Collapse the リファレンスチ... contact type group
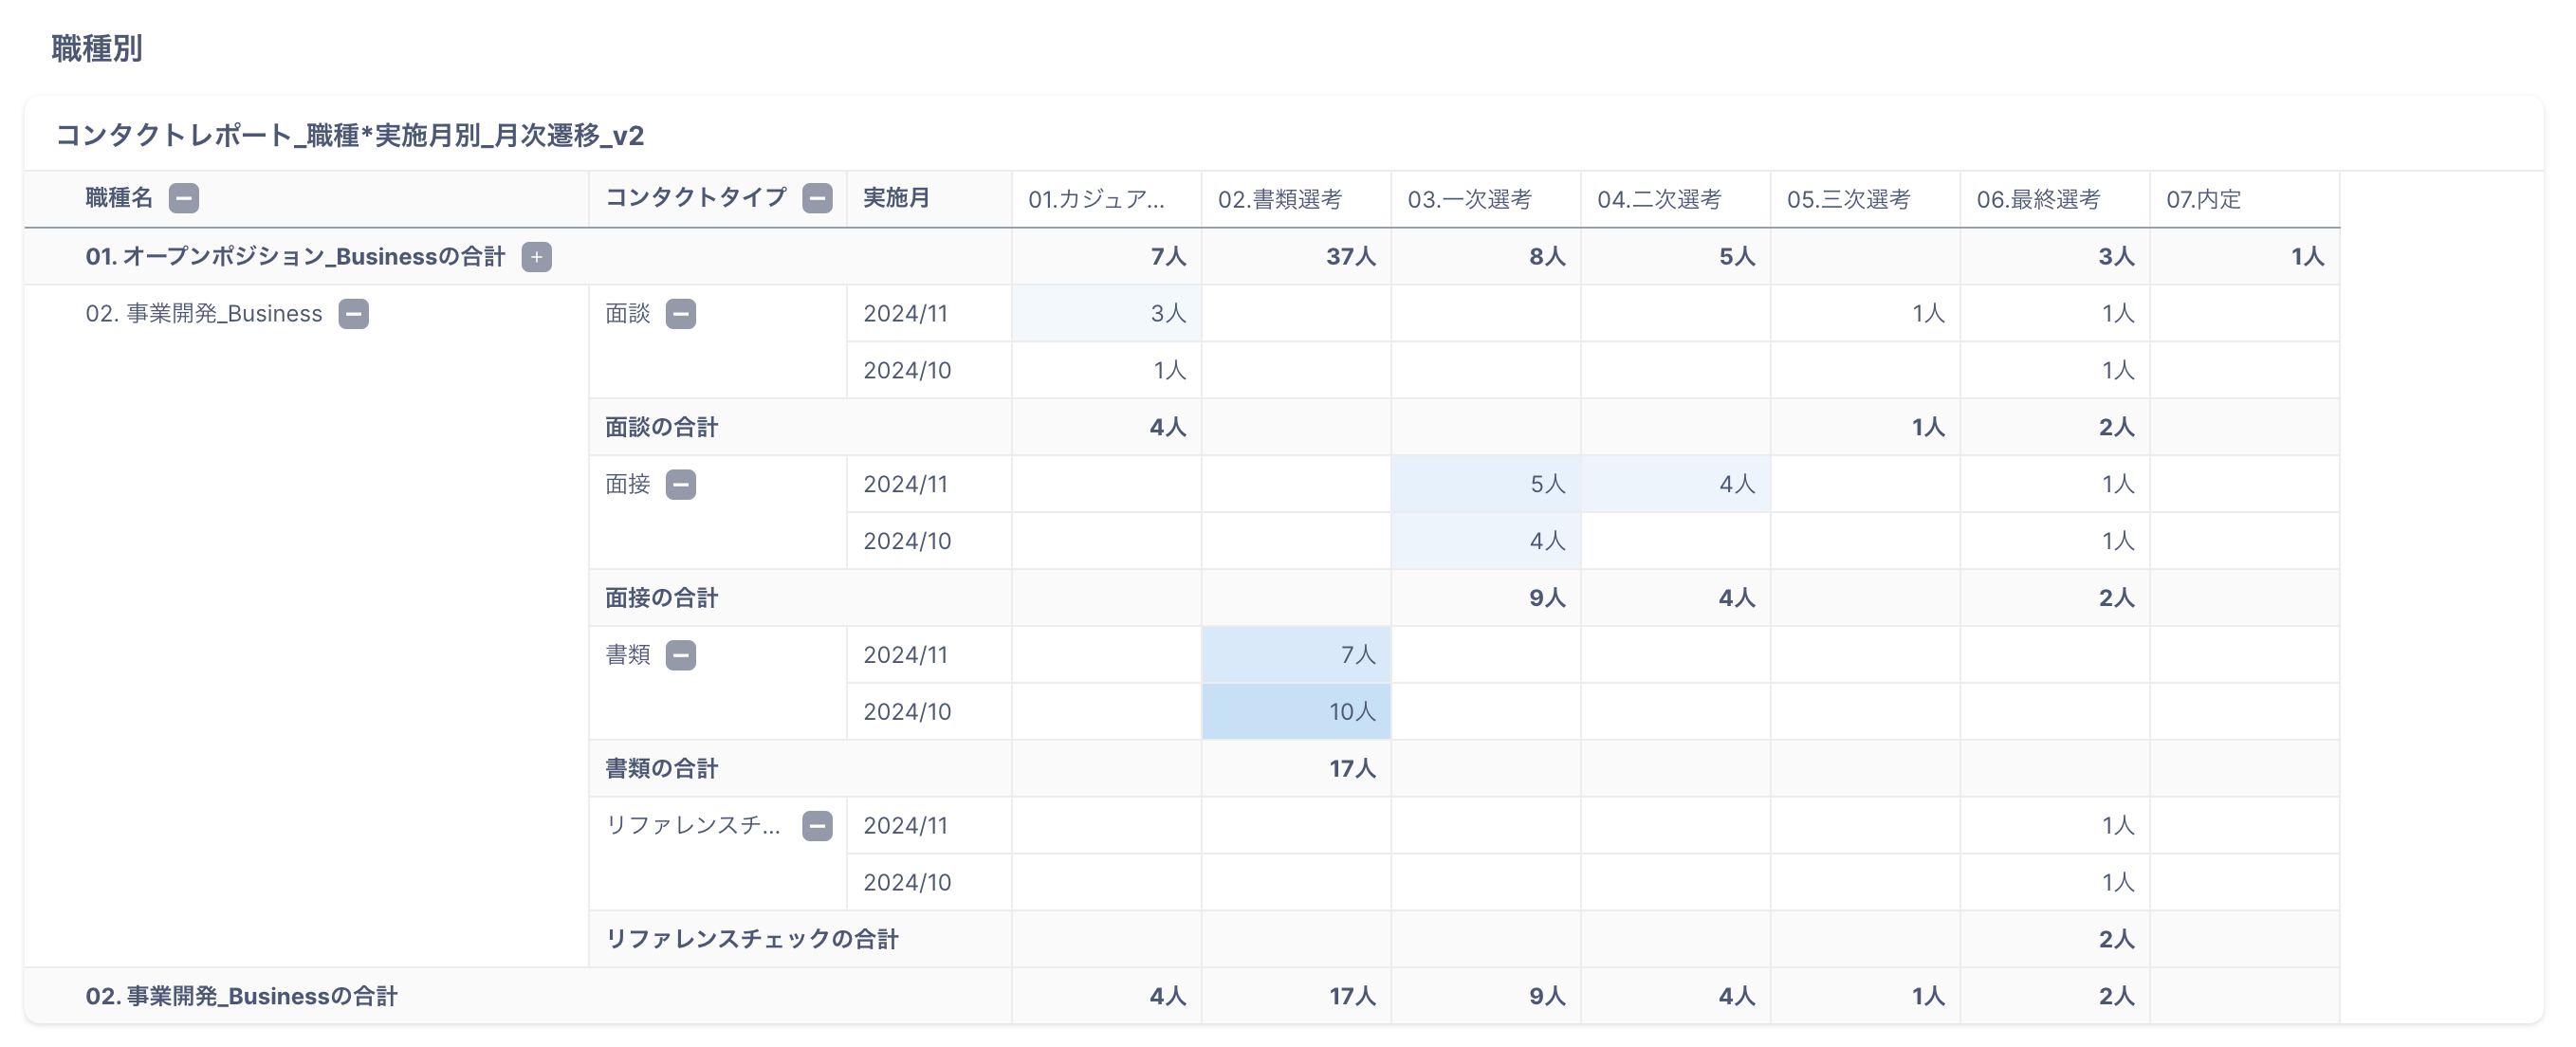 click(817, 826)
